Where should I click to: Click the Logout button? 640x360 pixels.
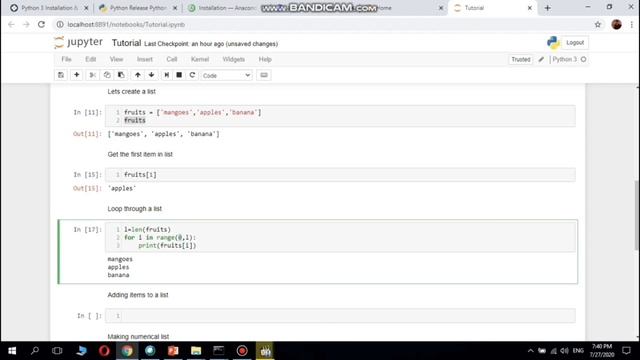(575, 42)
